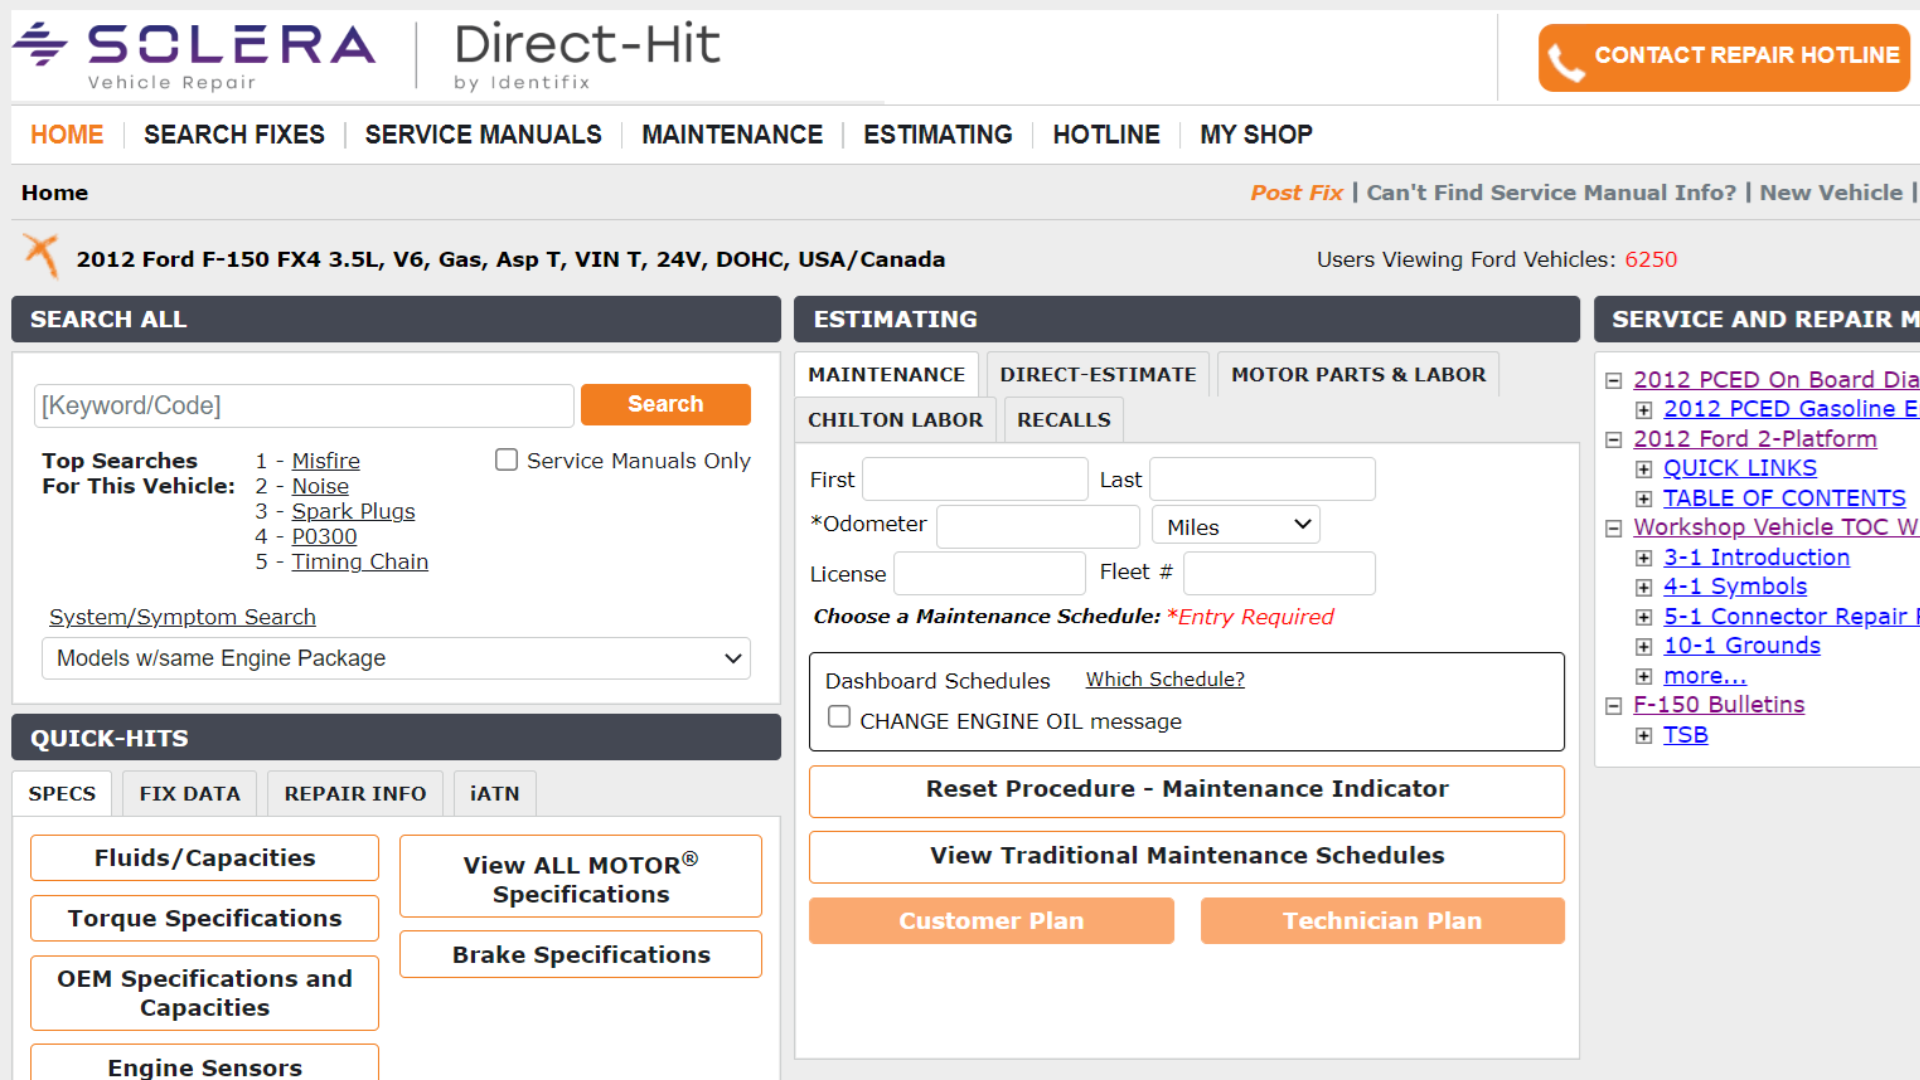Image resolution: width=1920 pixels, height=1080 pixels.
Task: Expand the TABLE OF CONTENTS node
Action: point(1643,499)
